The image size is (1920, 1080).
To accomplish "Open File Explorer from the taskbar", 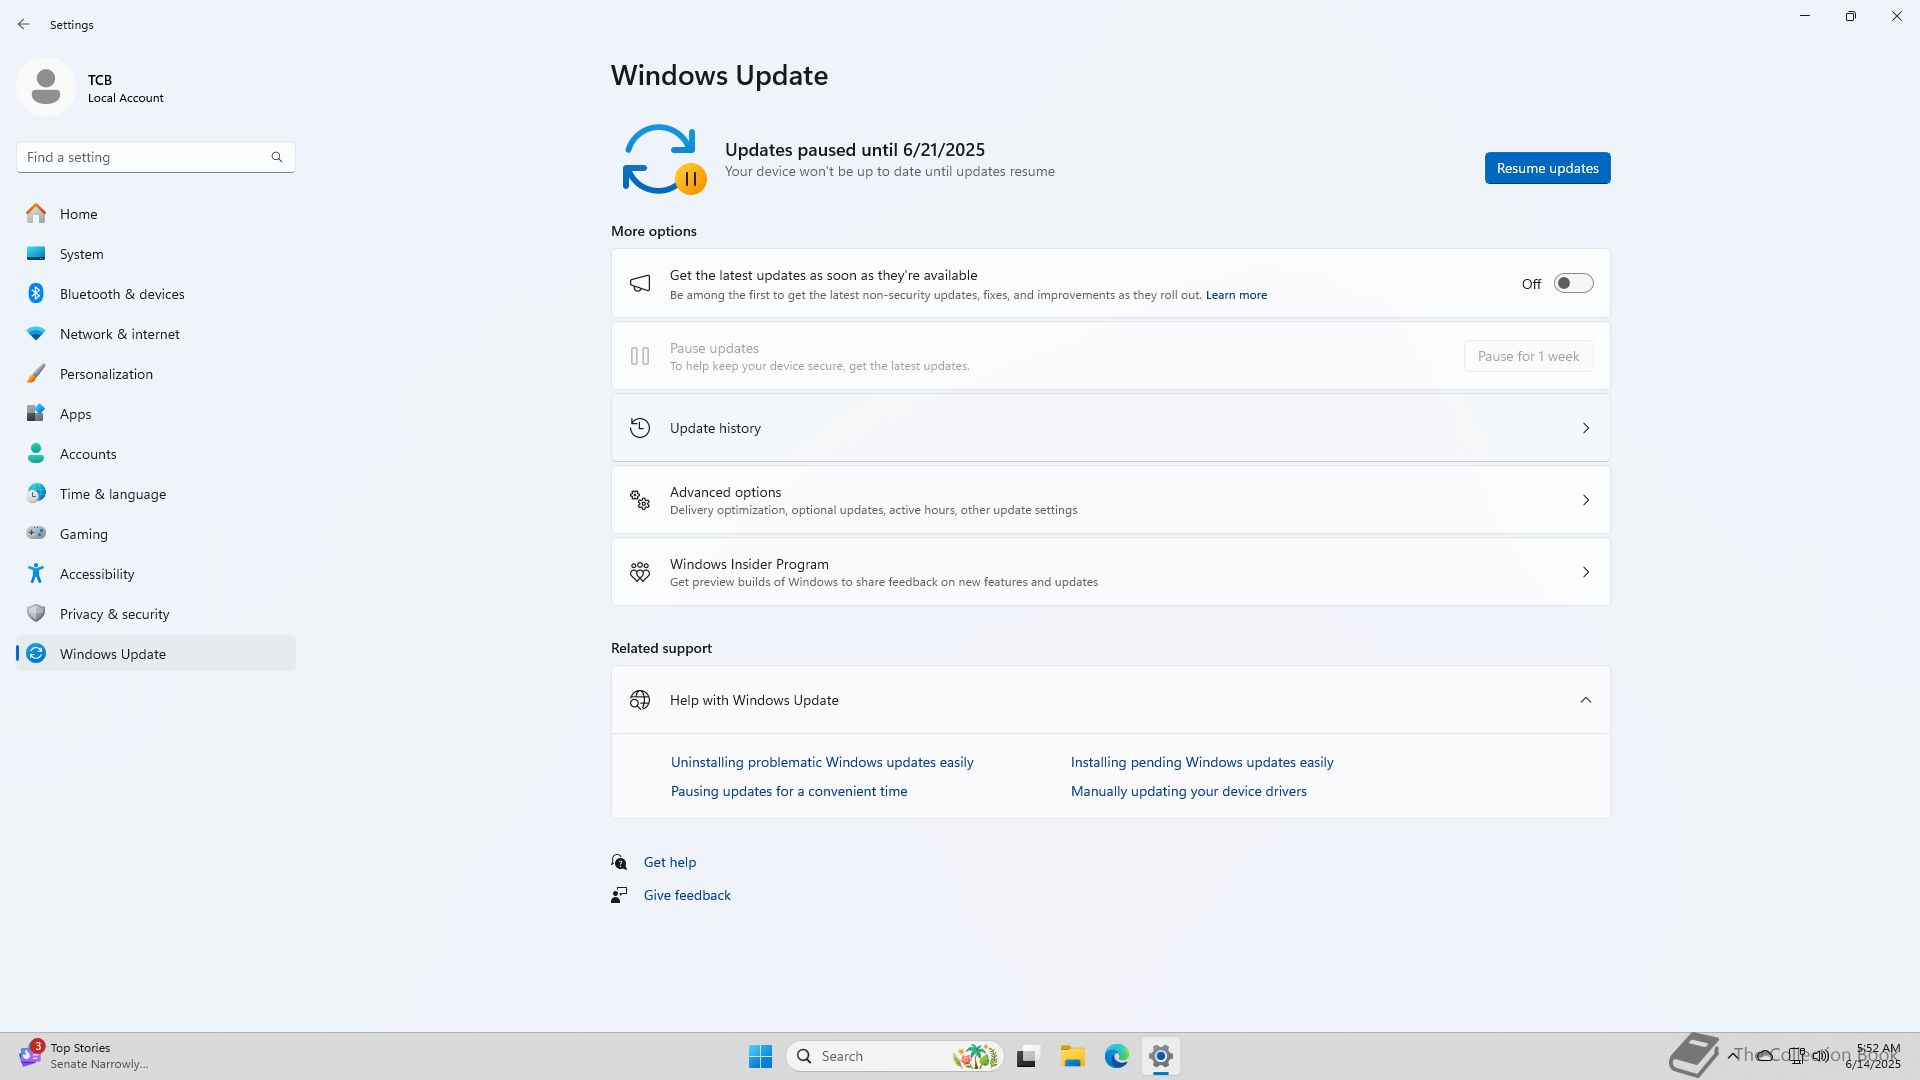I will tap(1072, 1056).
